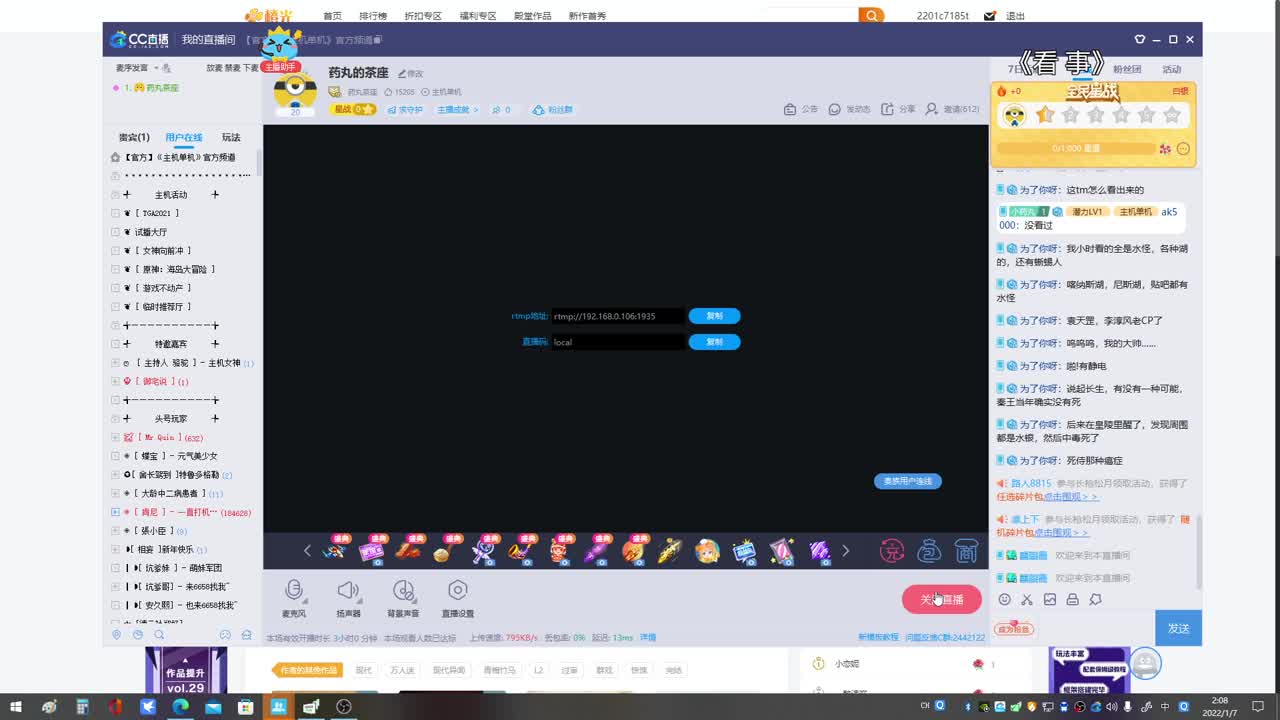Send the chat message with 发送
The image size is (1280, 720).
[1179, 628]
